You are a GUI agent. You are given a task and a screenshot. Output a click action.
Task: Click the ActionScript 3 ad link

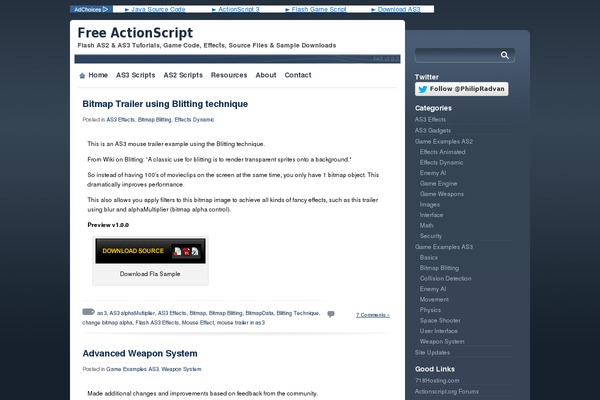(238, 9)
